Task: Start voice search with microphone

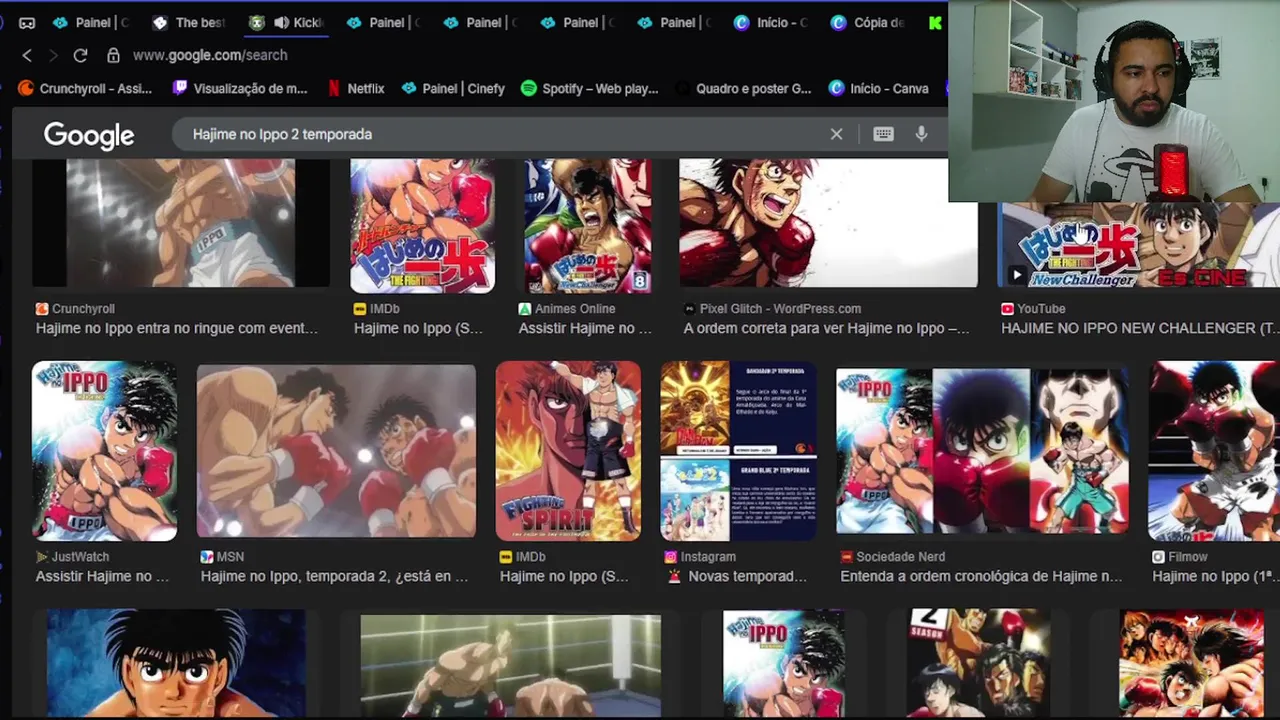Action: point(921,134)
